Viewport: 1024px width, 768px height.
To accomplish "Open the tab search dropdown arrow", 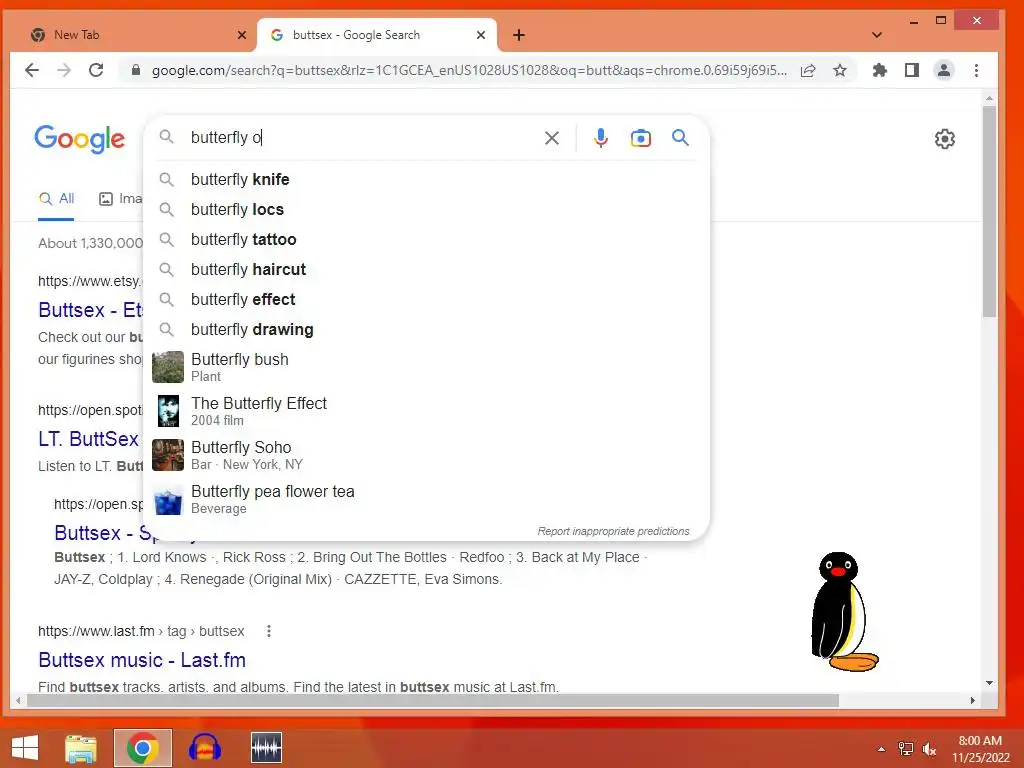I will pyautogui.click(x=876, y=35).
